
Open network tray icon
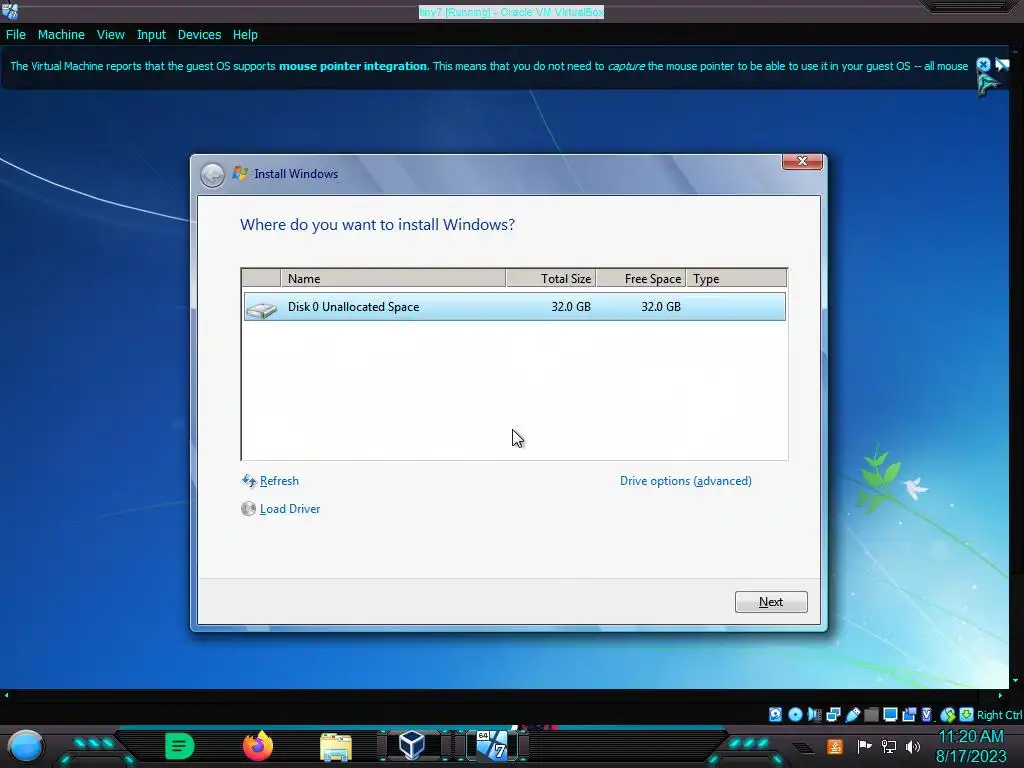889,746
